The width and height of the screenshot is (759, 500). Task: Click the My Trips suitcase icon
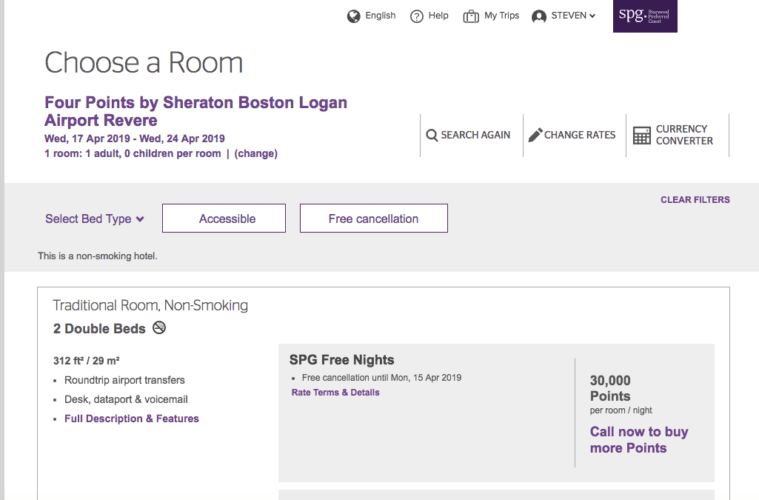point(471,16)
